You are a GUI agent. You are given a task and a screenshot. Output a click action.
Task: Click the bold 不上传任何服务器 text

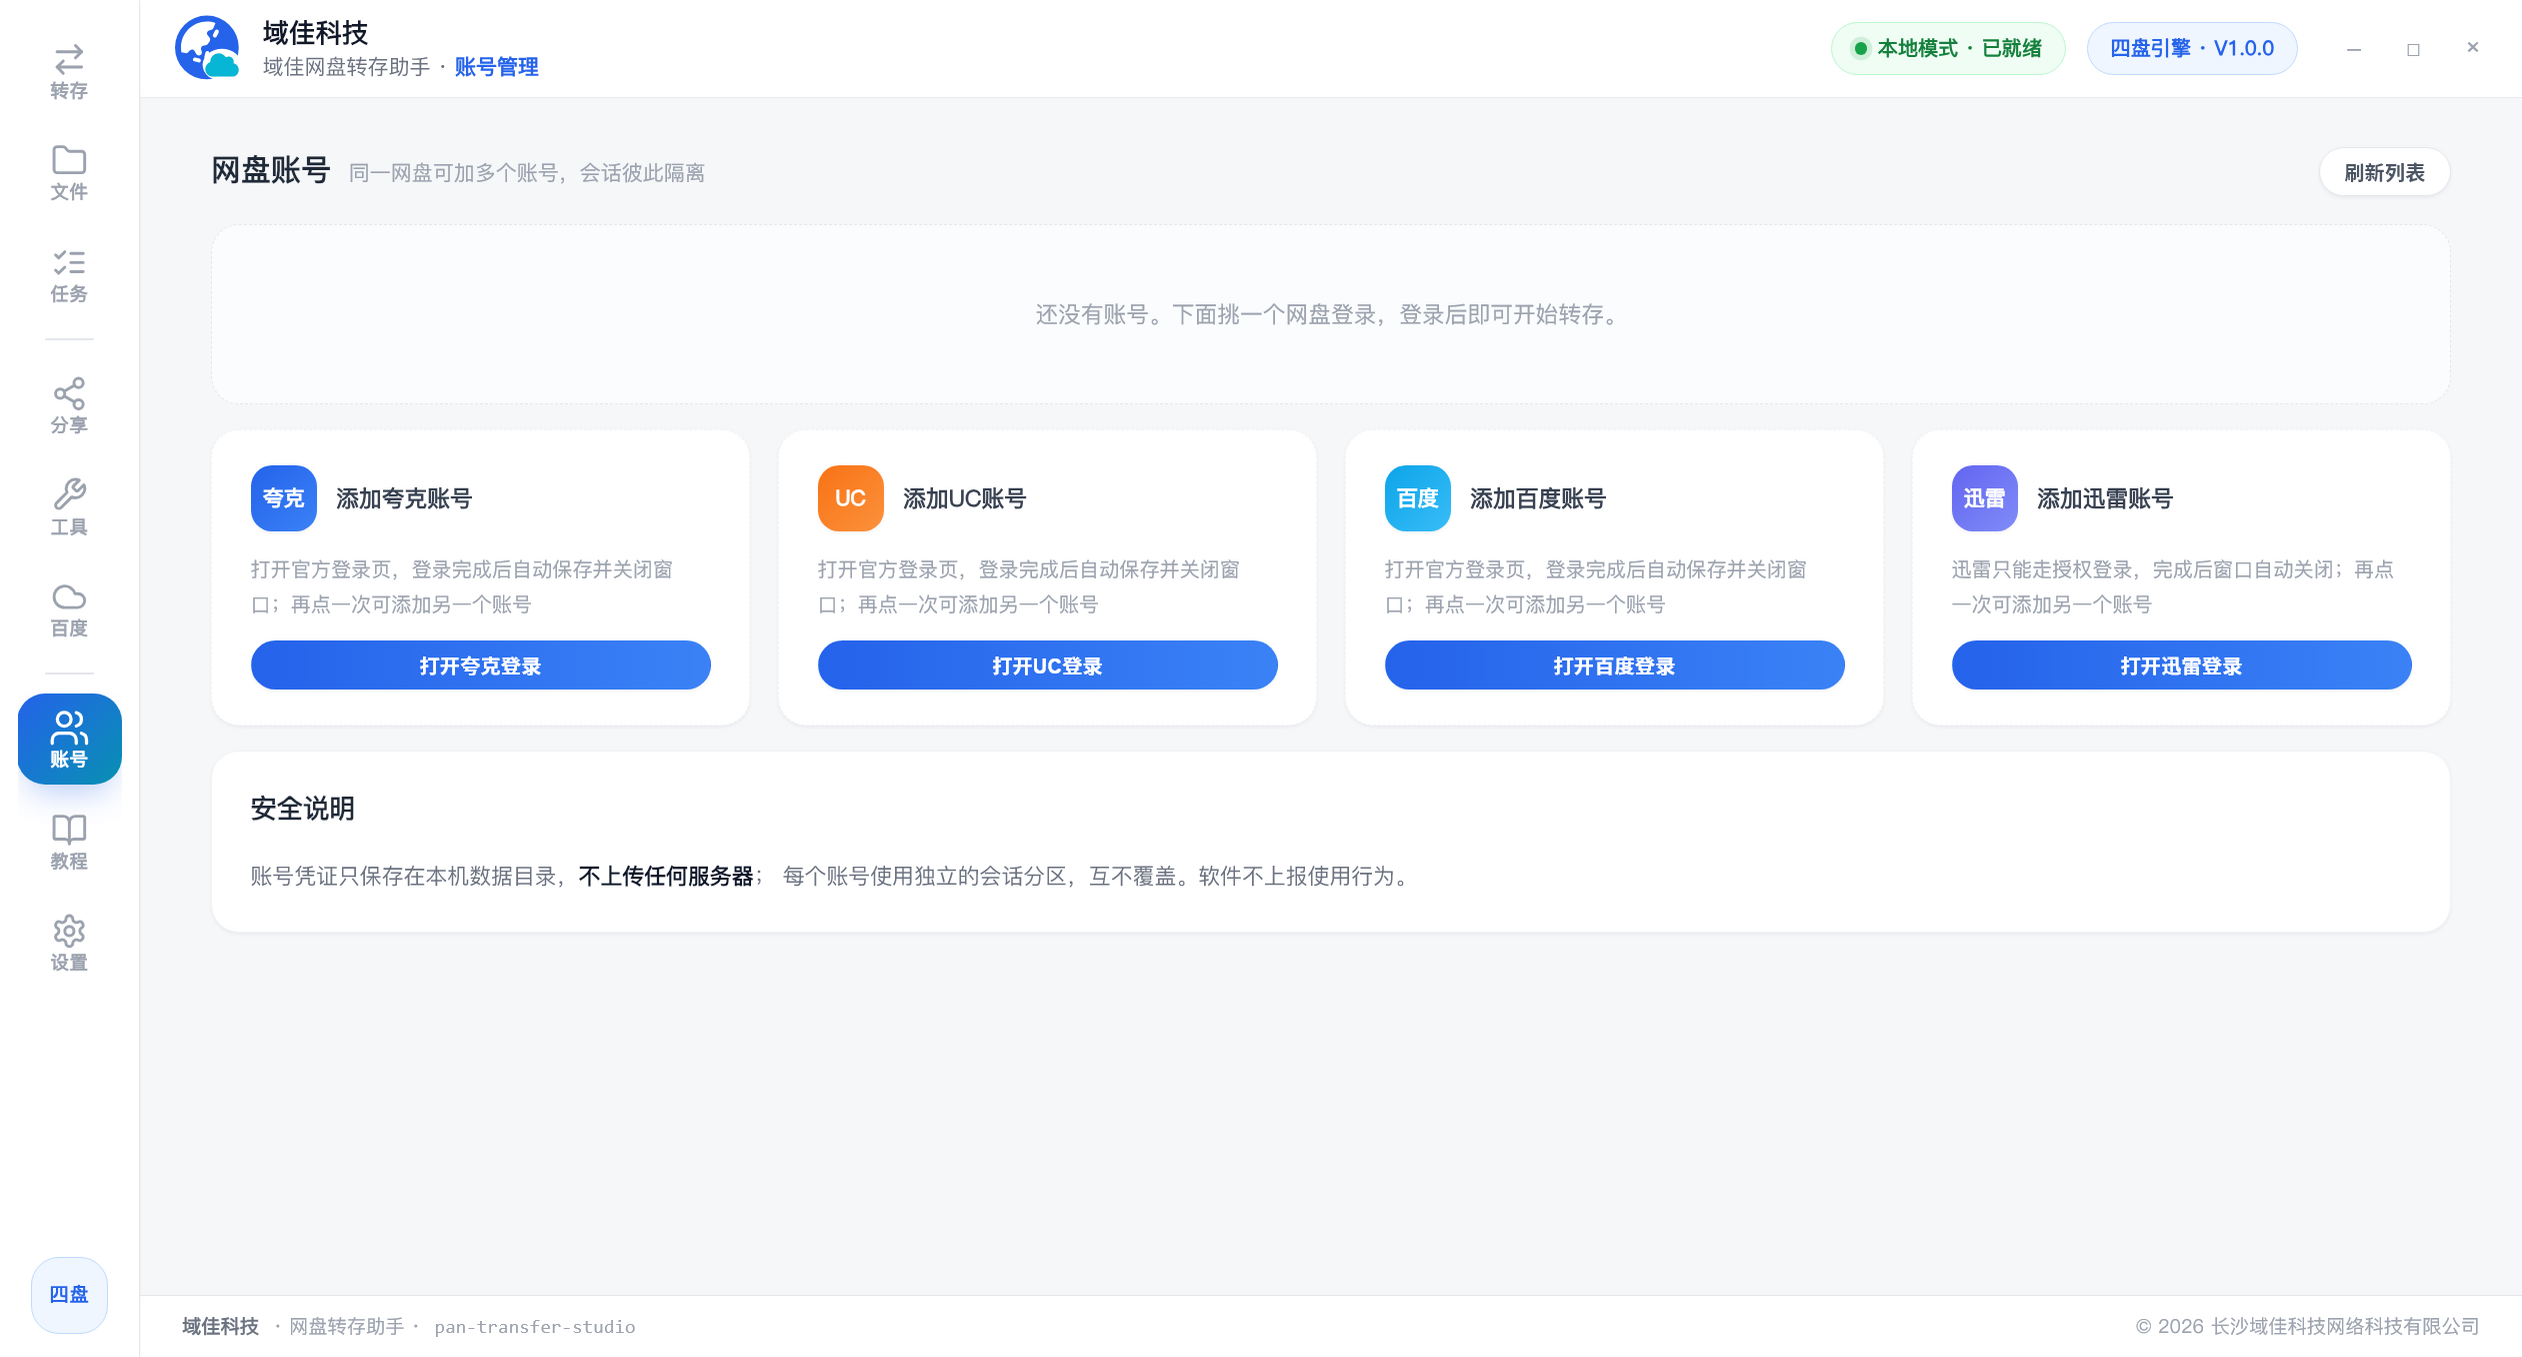(665, 876)
